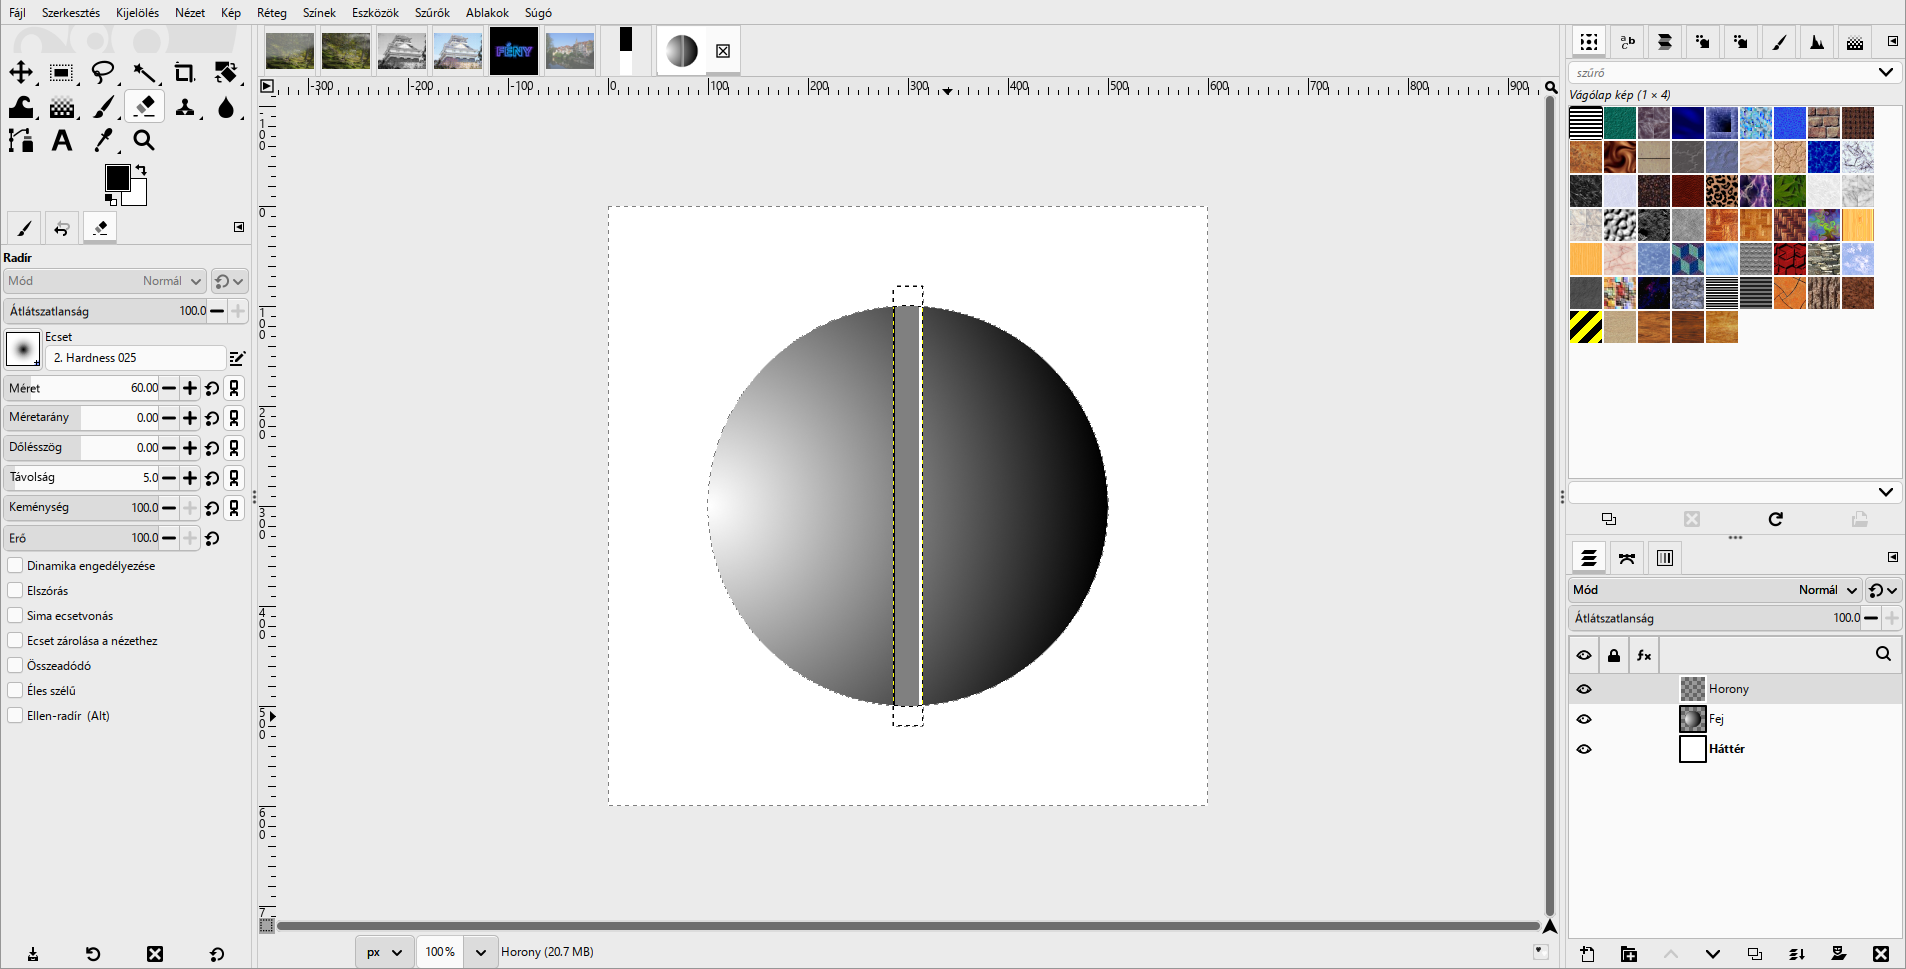The image size is (1906, 969).
Task: Tick the Elszórás checkbox
Action: pyautogui.click(x=15, y=590)
